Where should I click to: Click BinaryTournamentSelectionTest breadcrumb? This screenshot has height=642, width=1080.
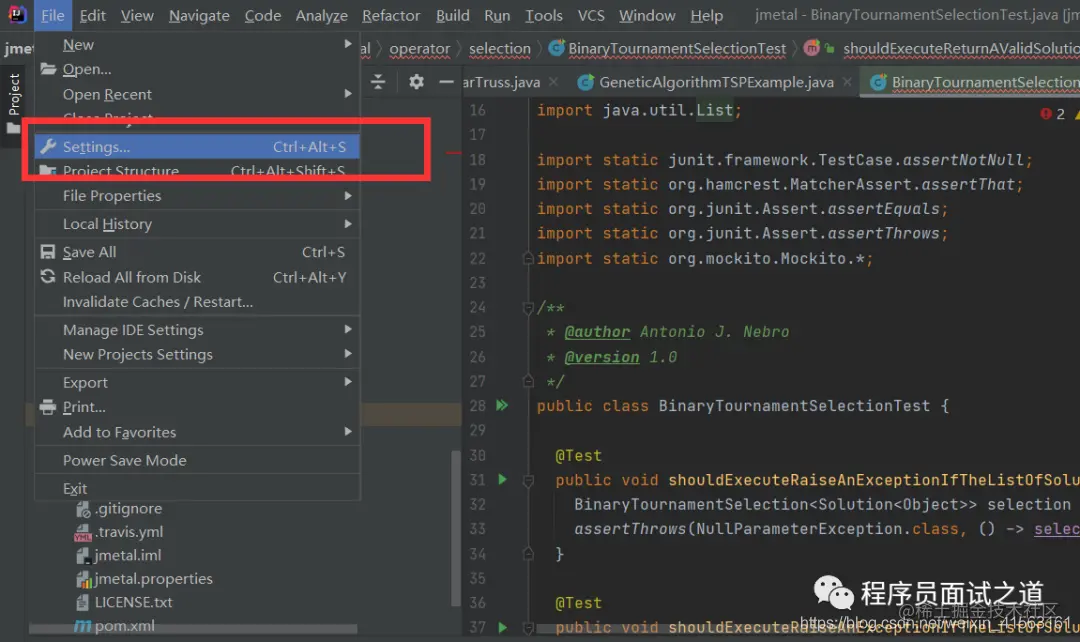pyautogui.click(x=667, y=49)
